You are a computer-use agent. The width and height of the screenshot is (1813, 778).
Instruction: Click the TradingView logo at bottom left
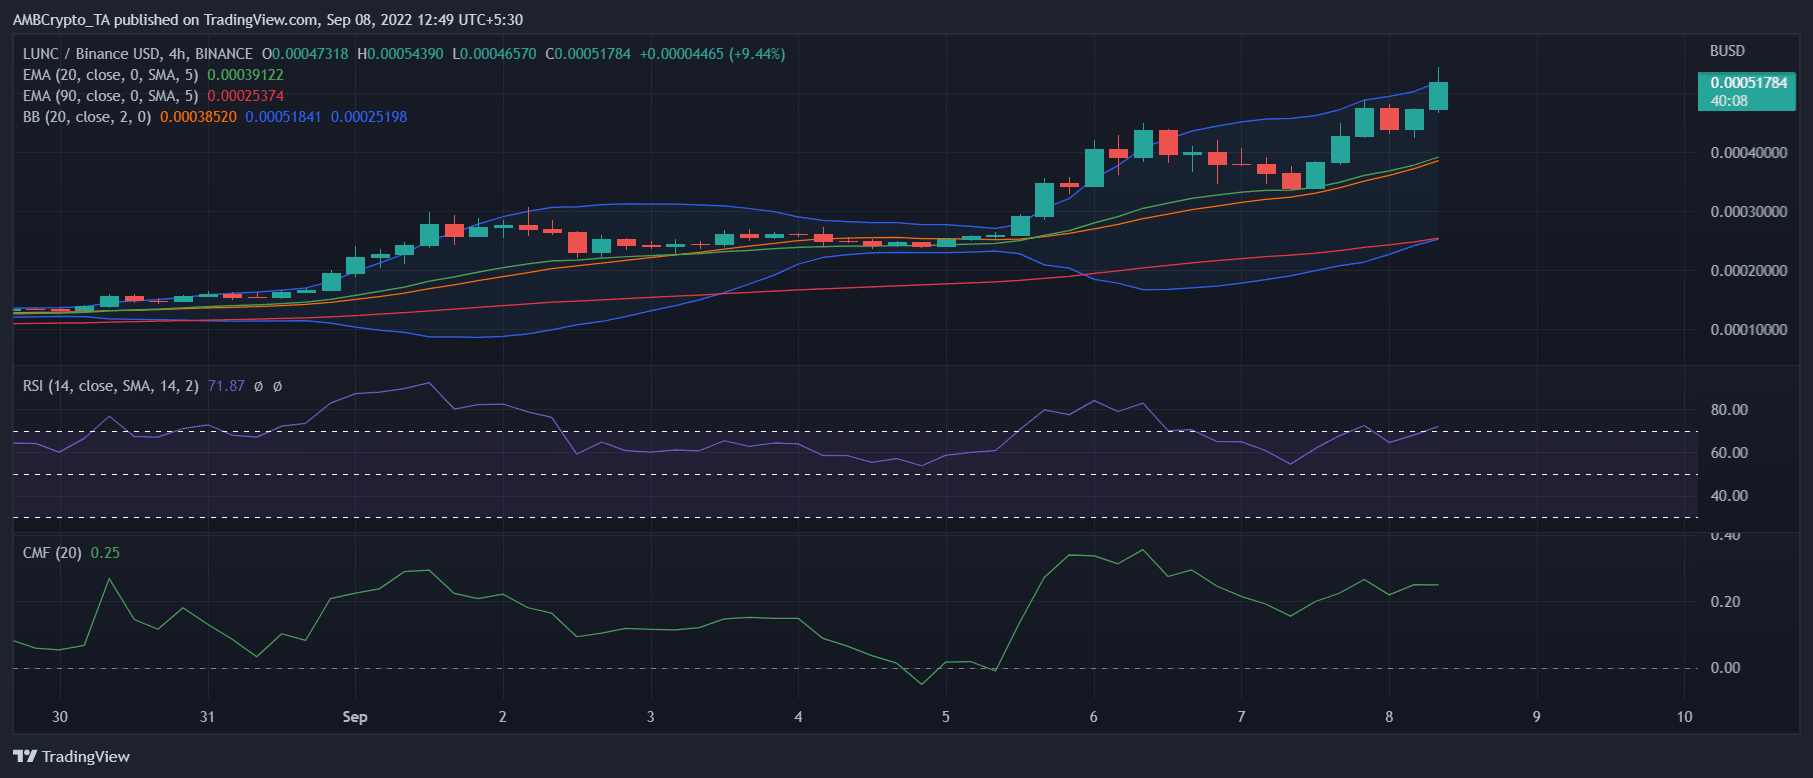coord(71,756)
